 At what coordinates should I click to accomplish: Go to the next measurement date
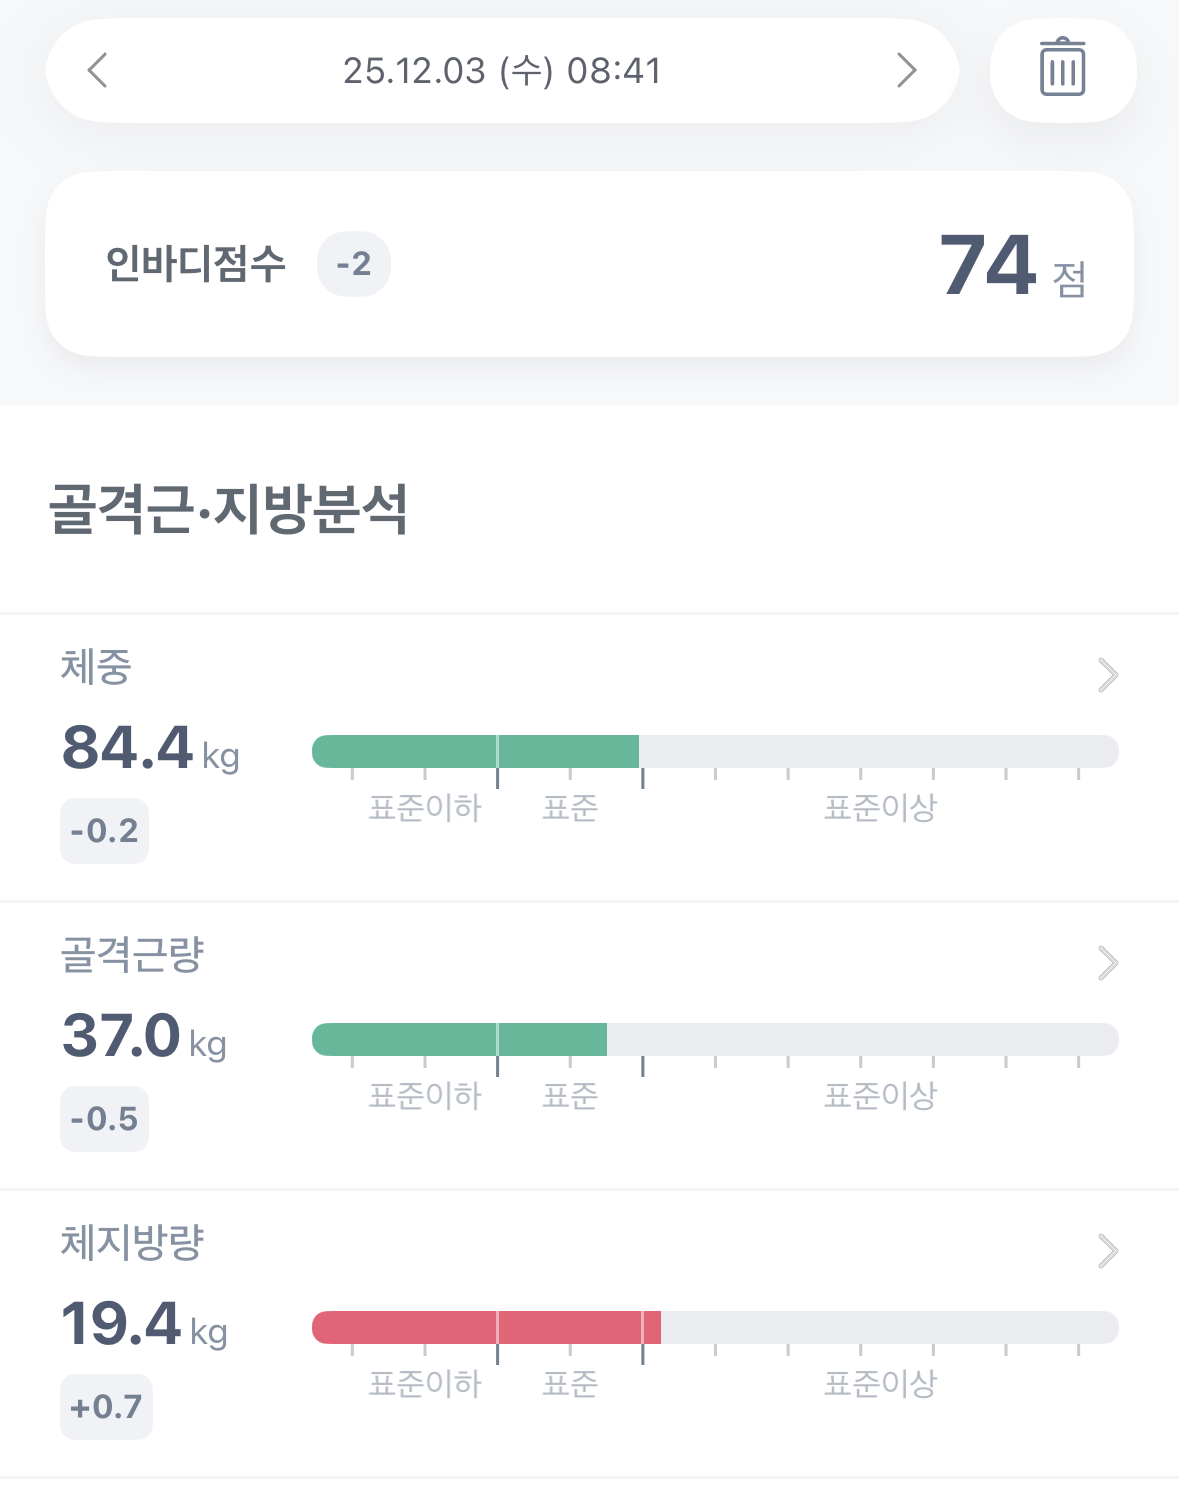point(906,70)
